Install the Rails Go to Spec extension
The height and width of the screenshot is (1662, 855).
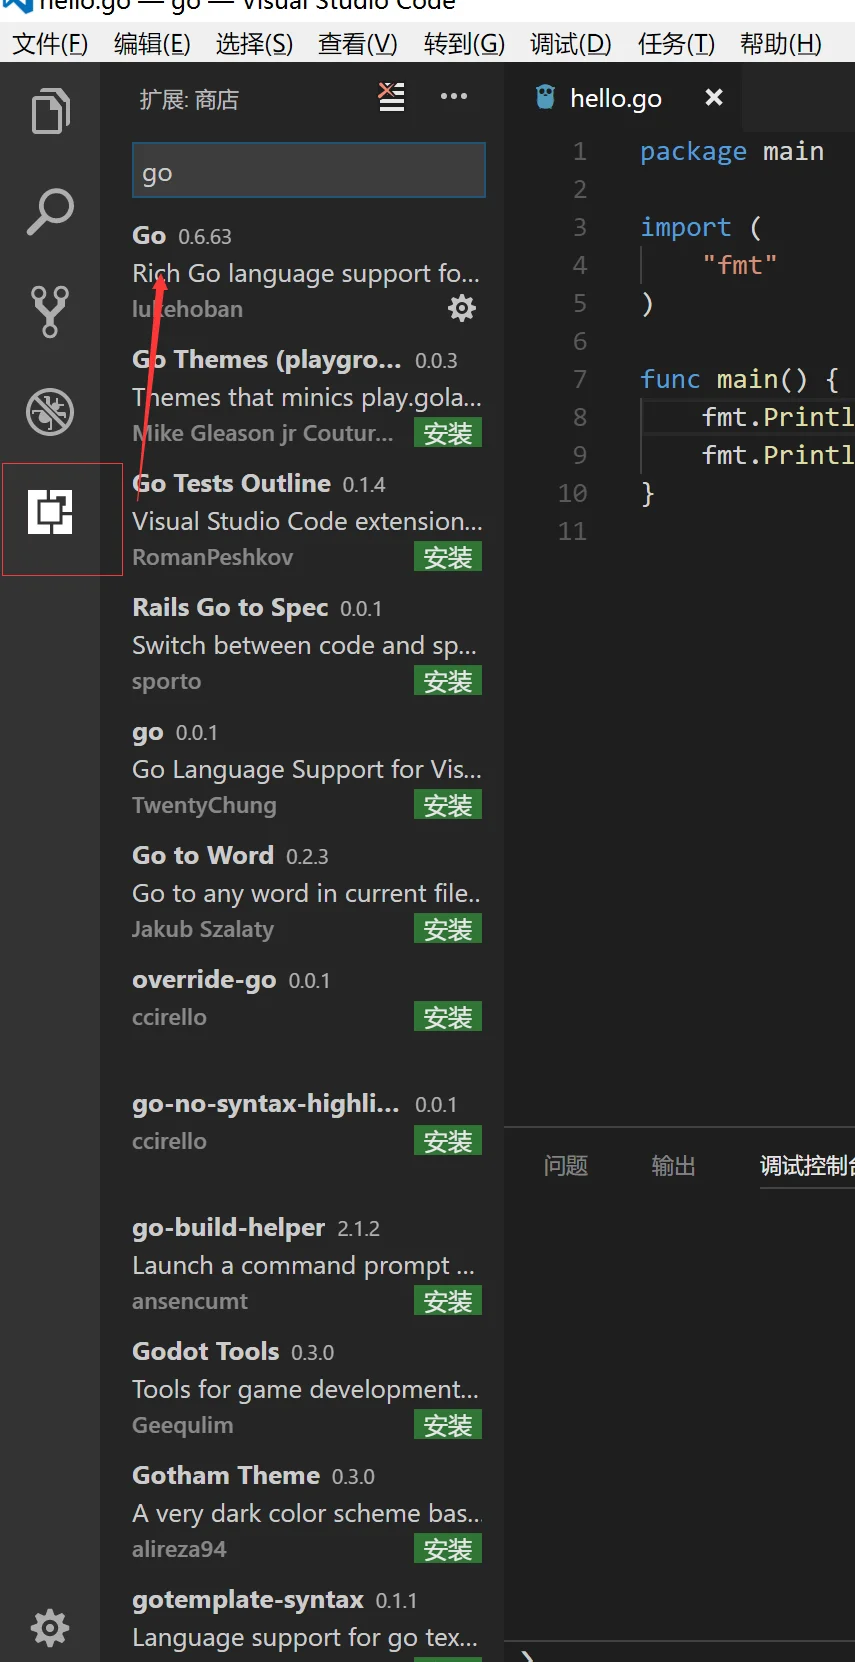(x=448, y=681)
